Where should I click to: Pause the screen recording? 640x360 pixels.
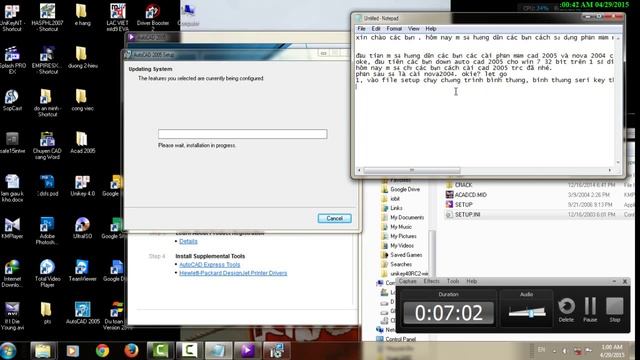pos(590,309)
